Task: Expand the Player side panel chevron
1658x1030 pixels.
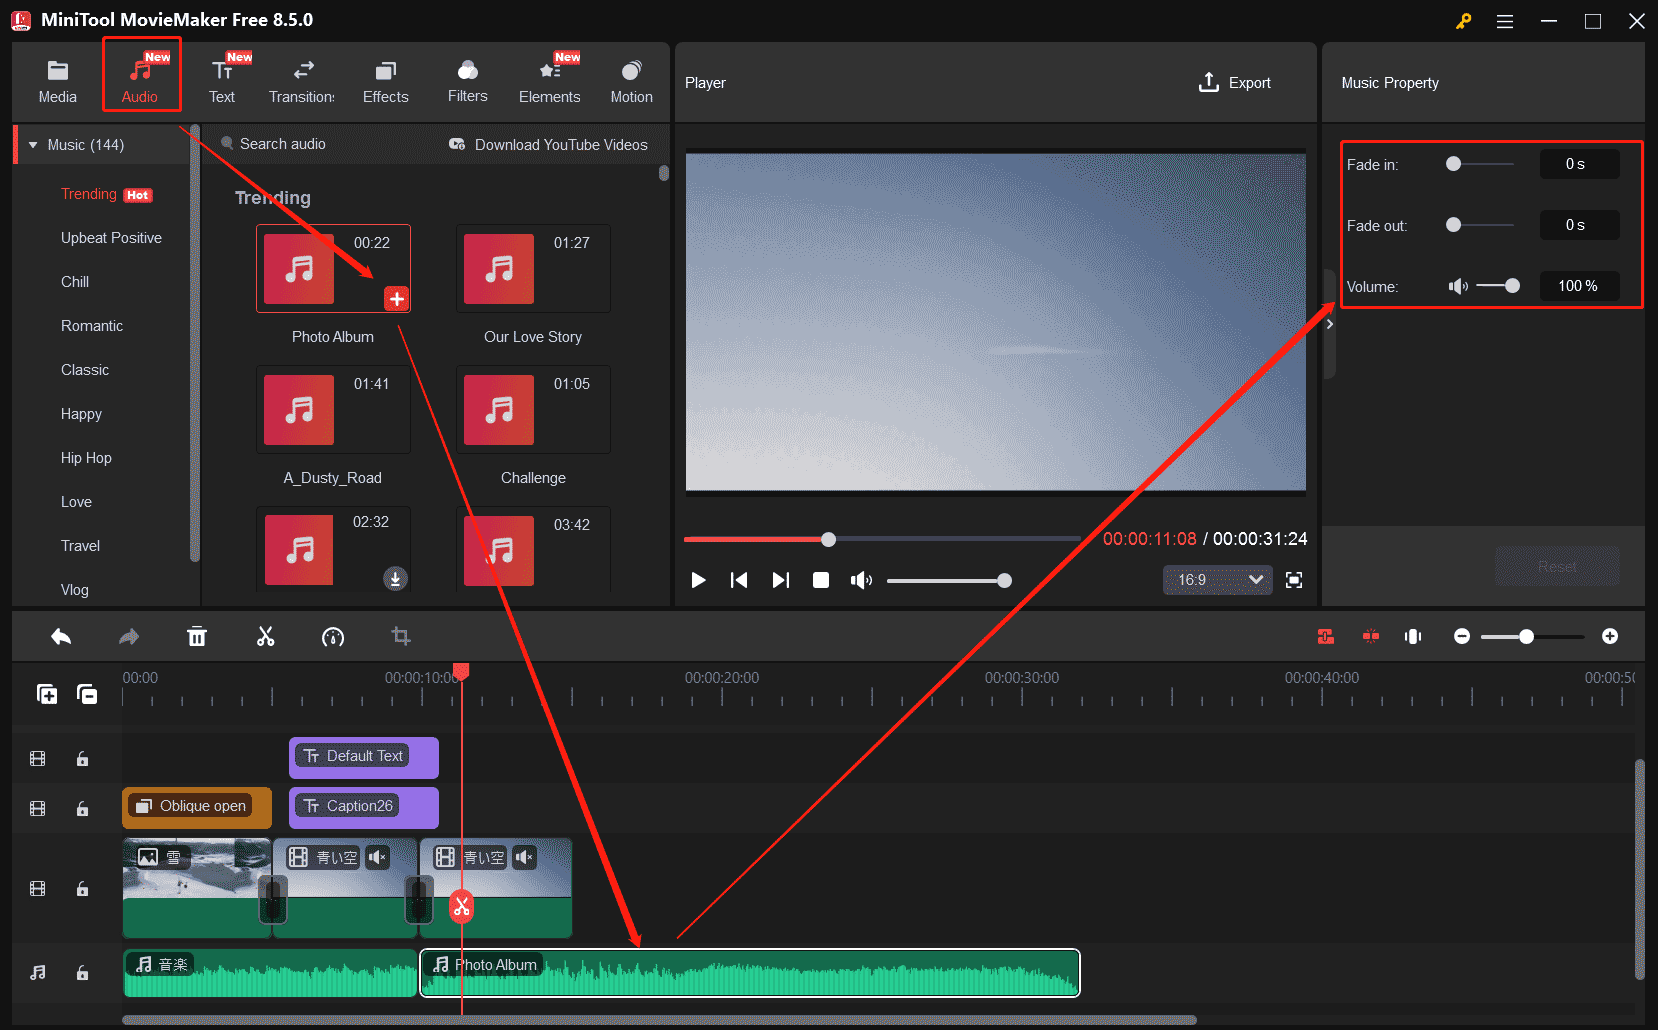Action: [x=1329, y=323]
